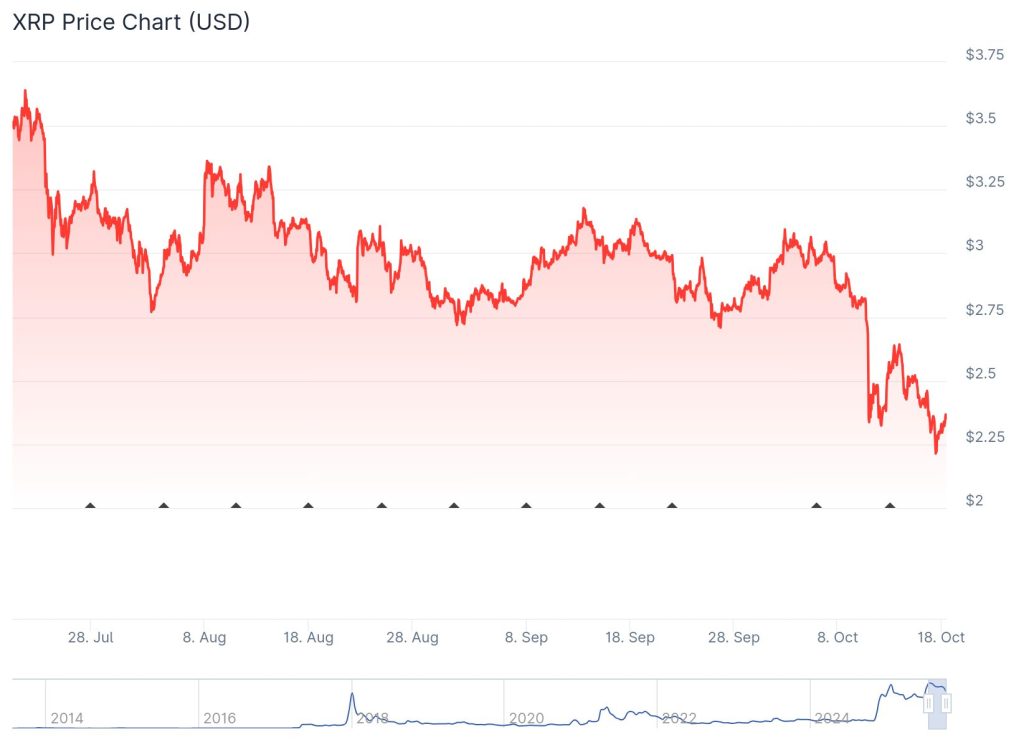The height and width of the screenshot is (747, 1024).
Task: Click the 2018 price spike in the navigator
Action: [352, 696]
